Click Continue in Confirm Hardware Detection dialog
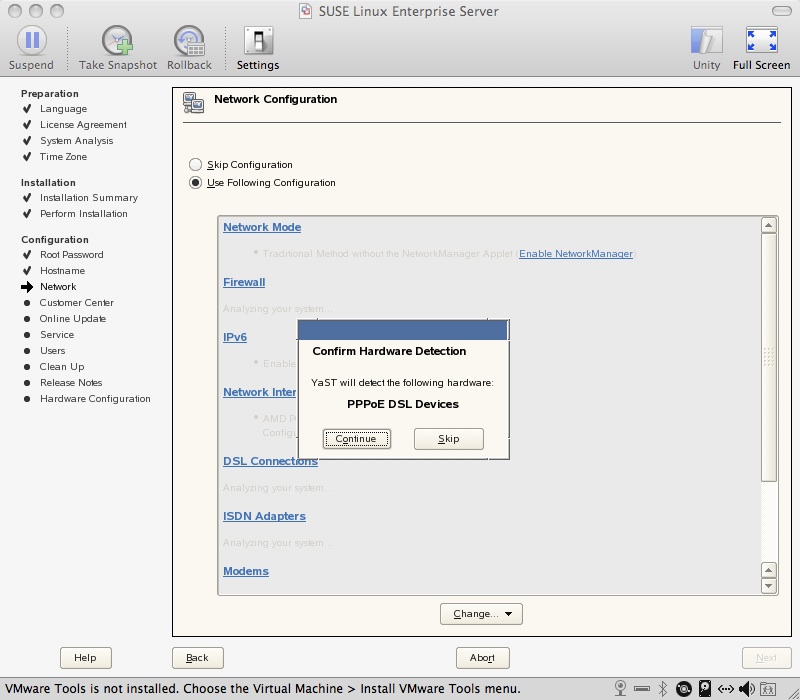 pos(357,439)
